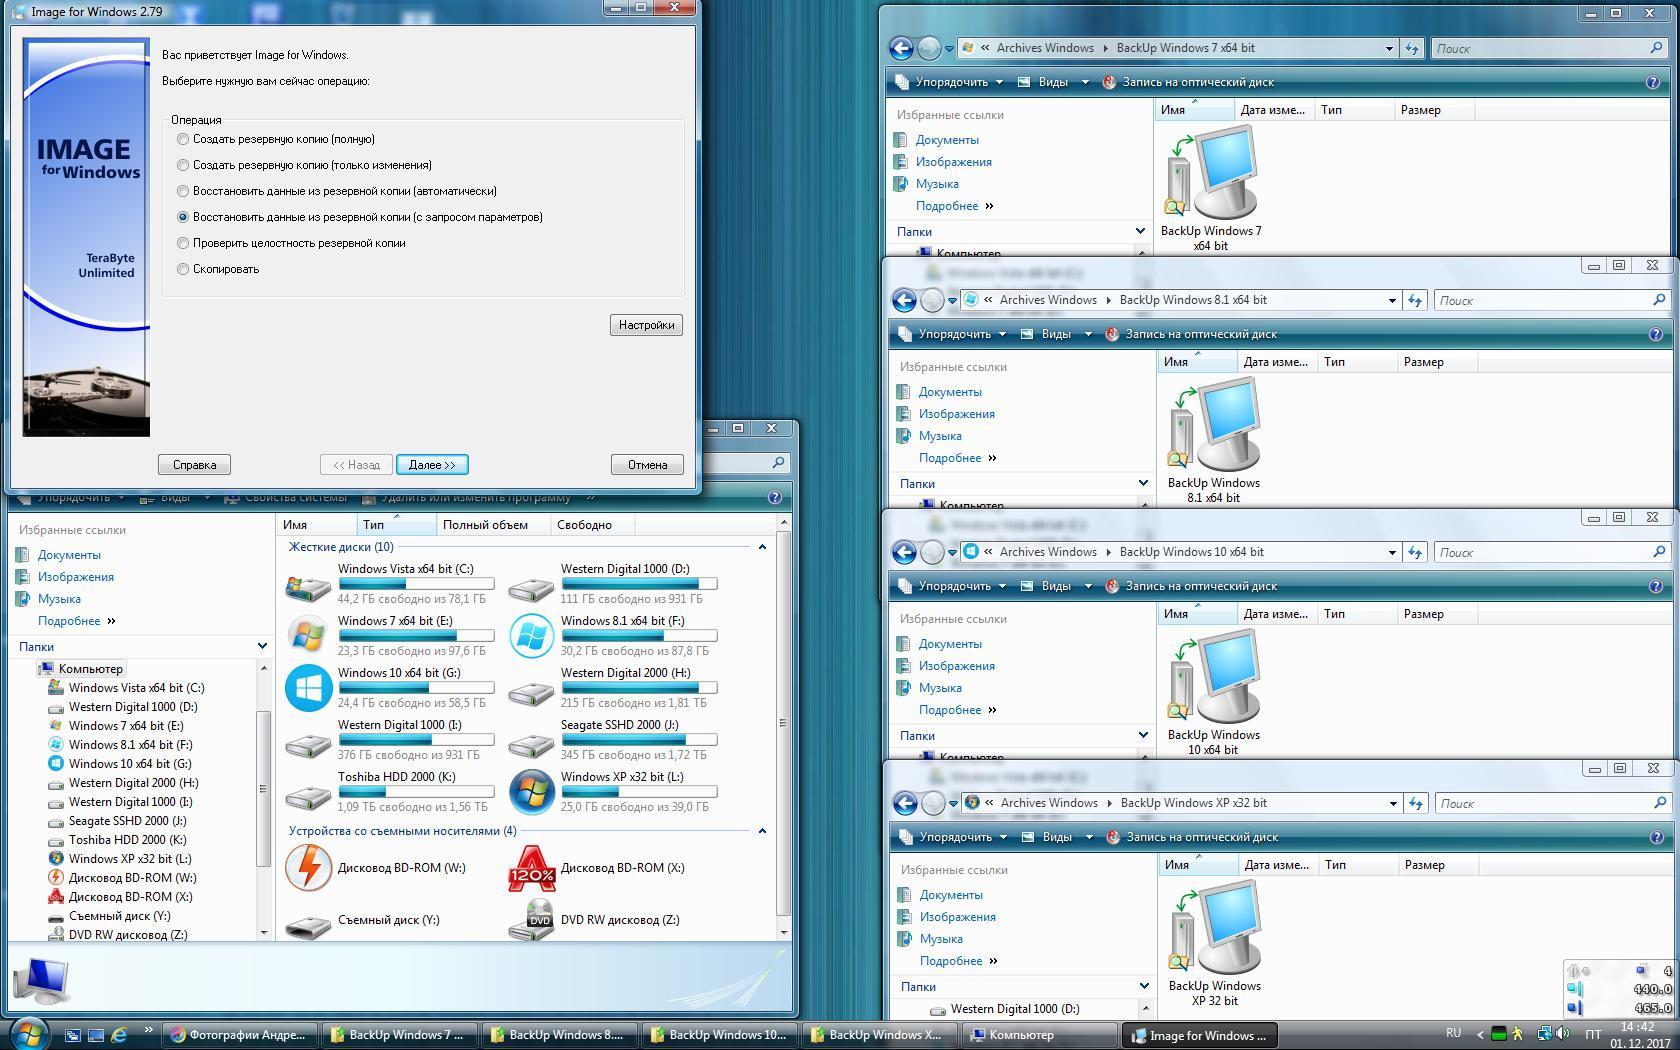Select restore with parameter prompts option
The width and height of the screenshot is (1680, 1050).
183,217
